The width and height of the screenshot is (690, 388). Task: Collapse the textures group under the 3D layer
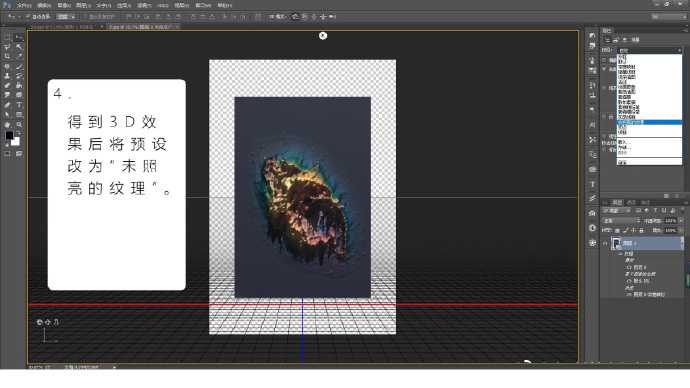click(x=620, y=254)
